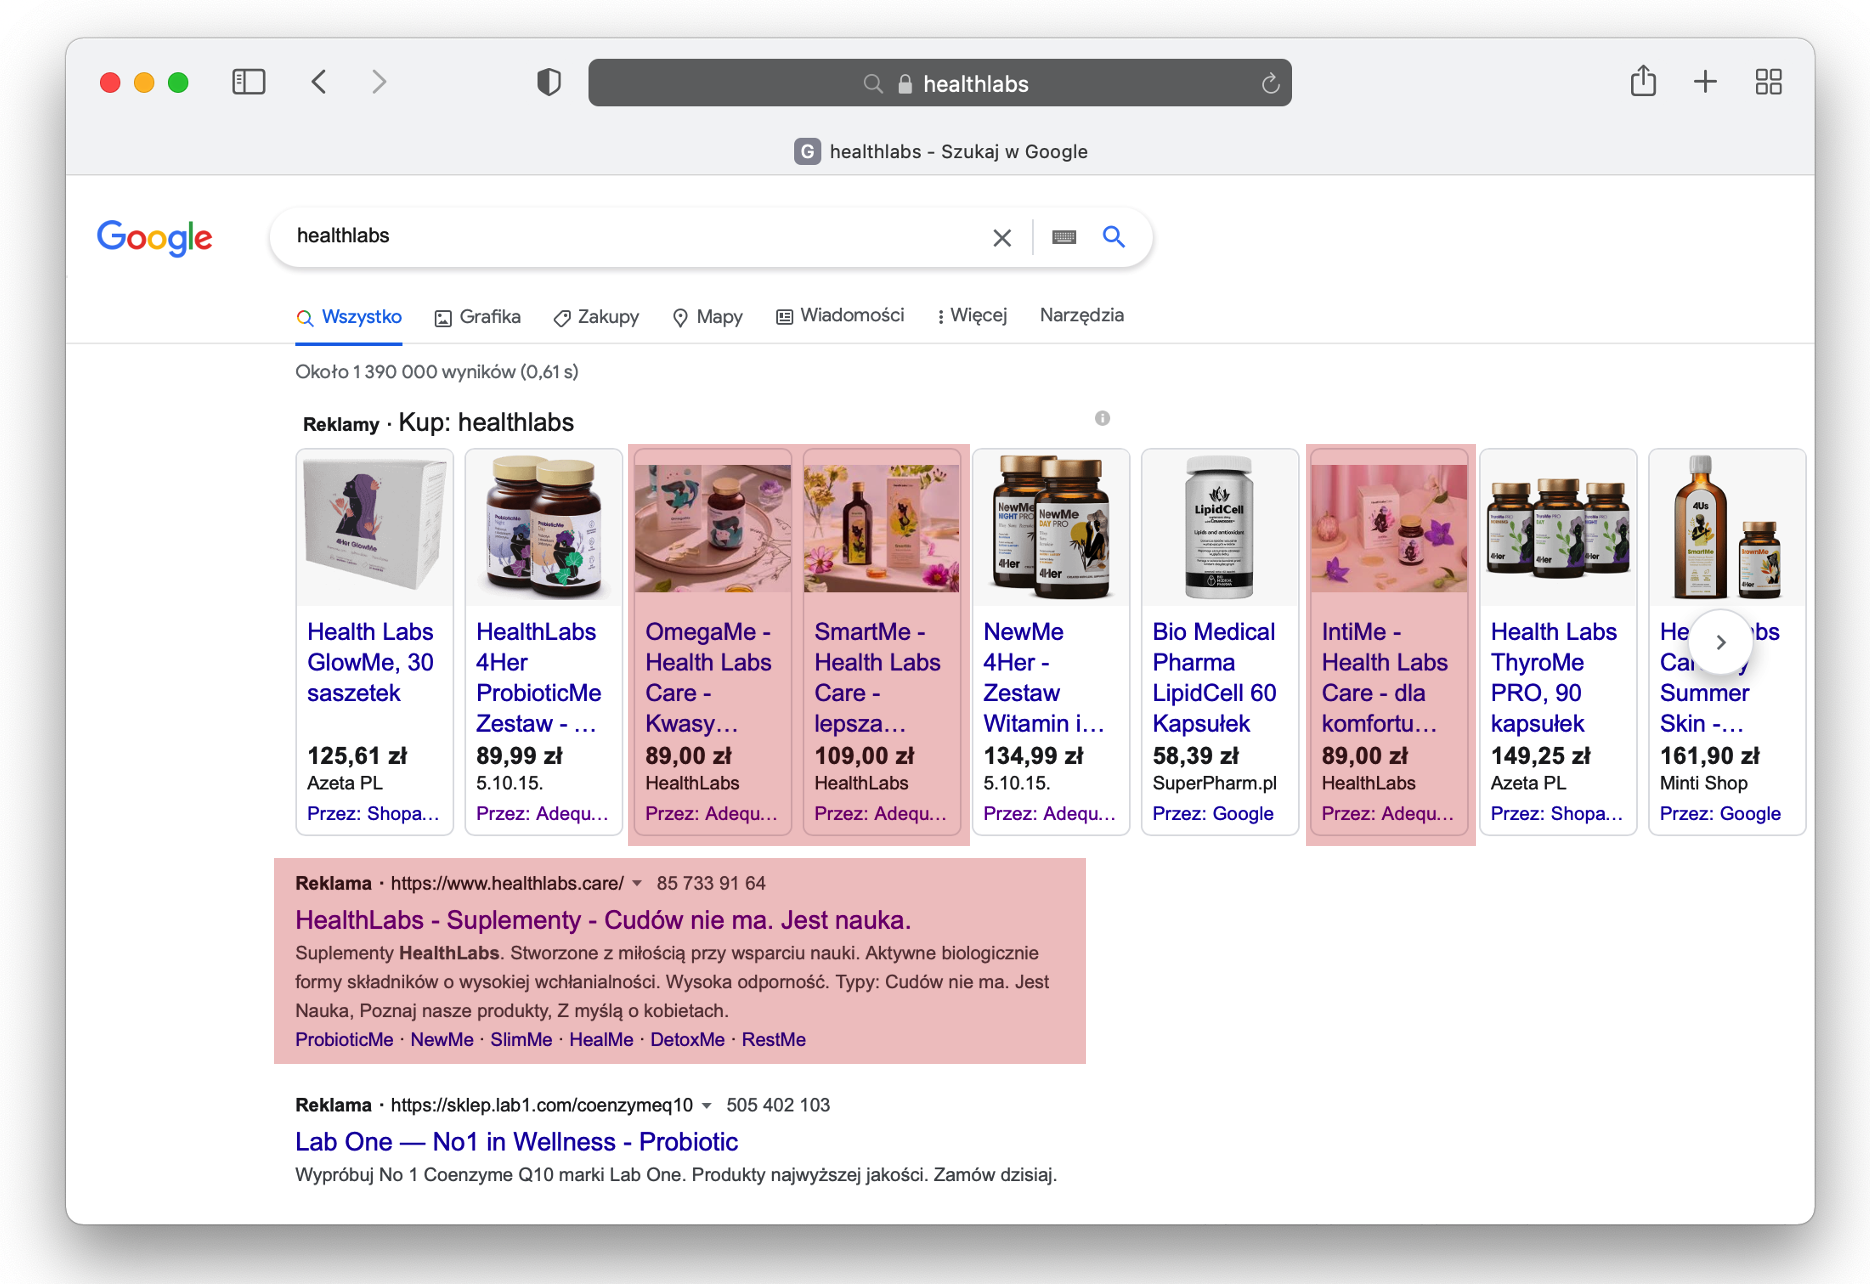The height and width of the screenshot is (1284, 1870).
Task: Click Około 1 390 000 wyników text
Action: tap(437, 372)
